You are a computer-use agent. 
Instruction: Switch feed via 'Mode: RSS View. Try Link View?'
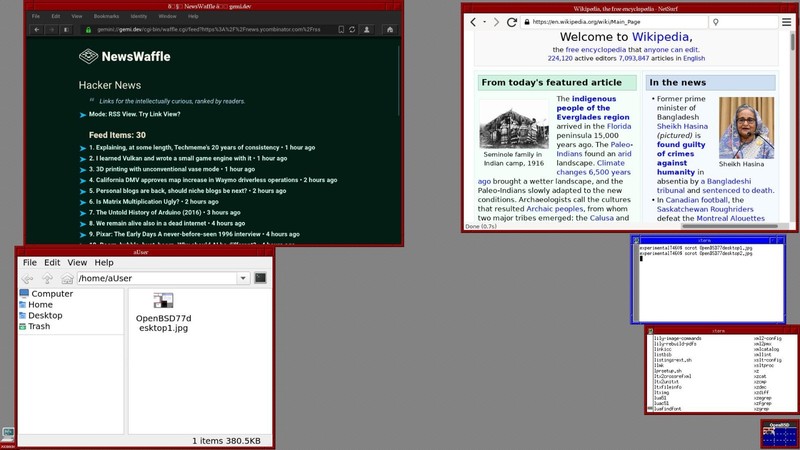tap(134, 114)
